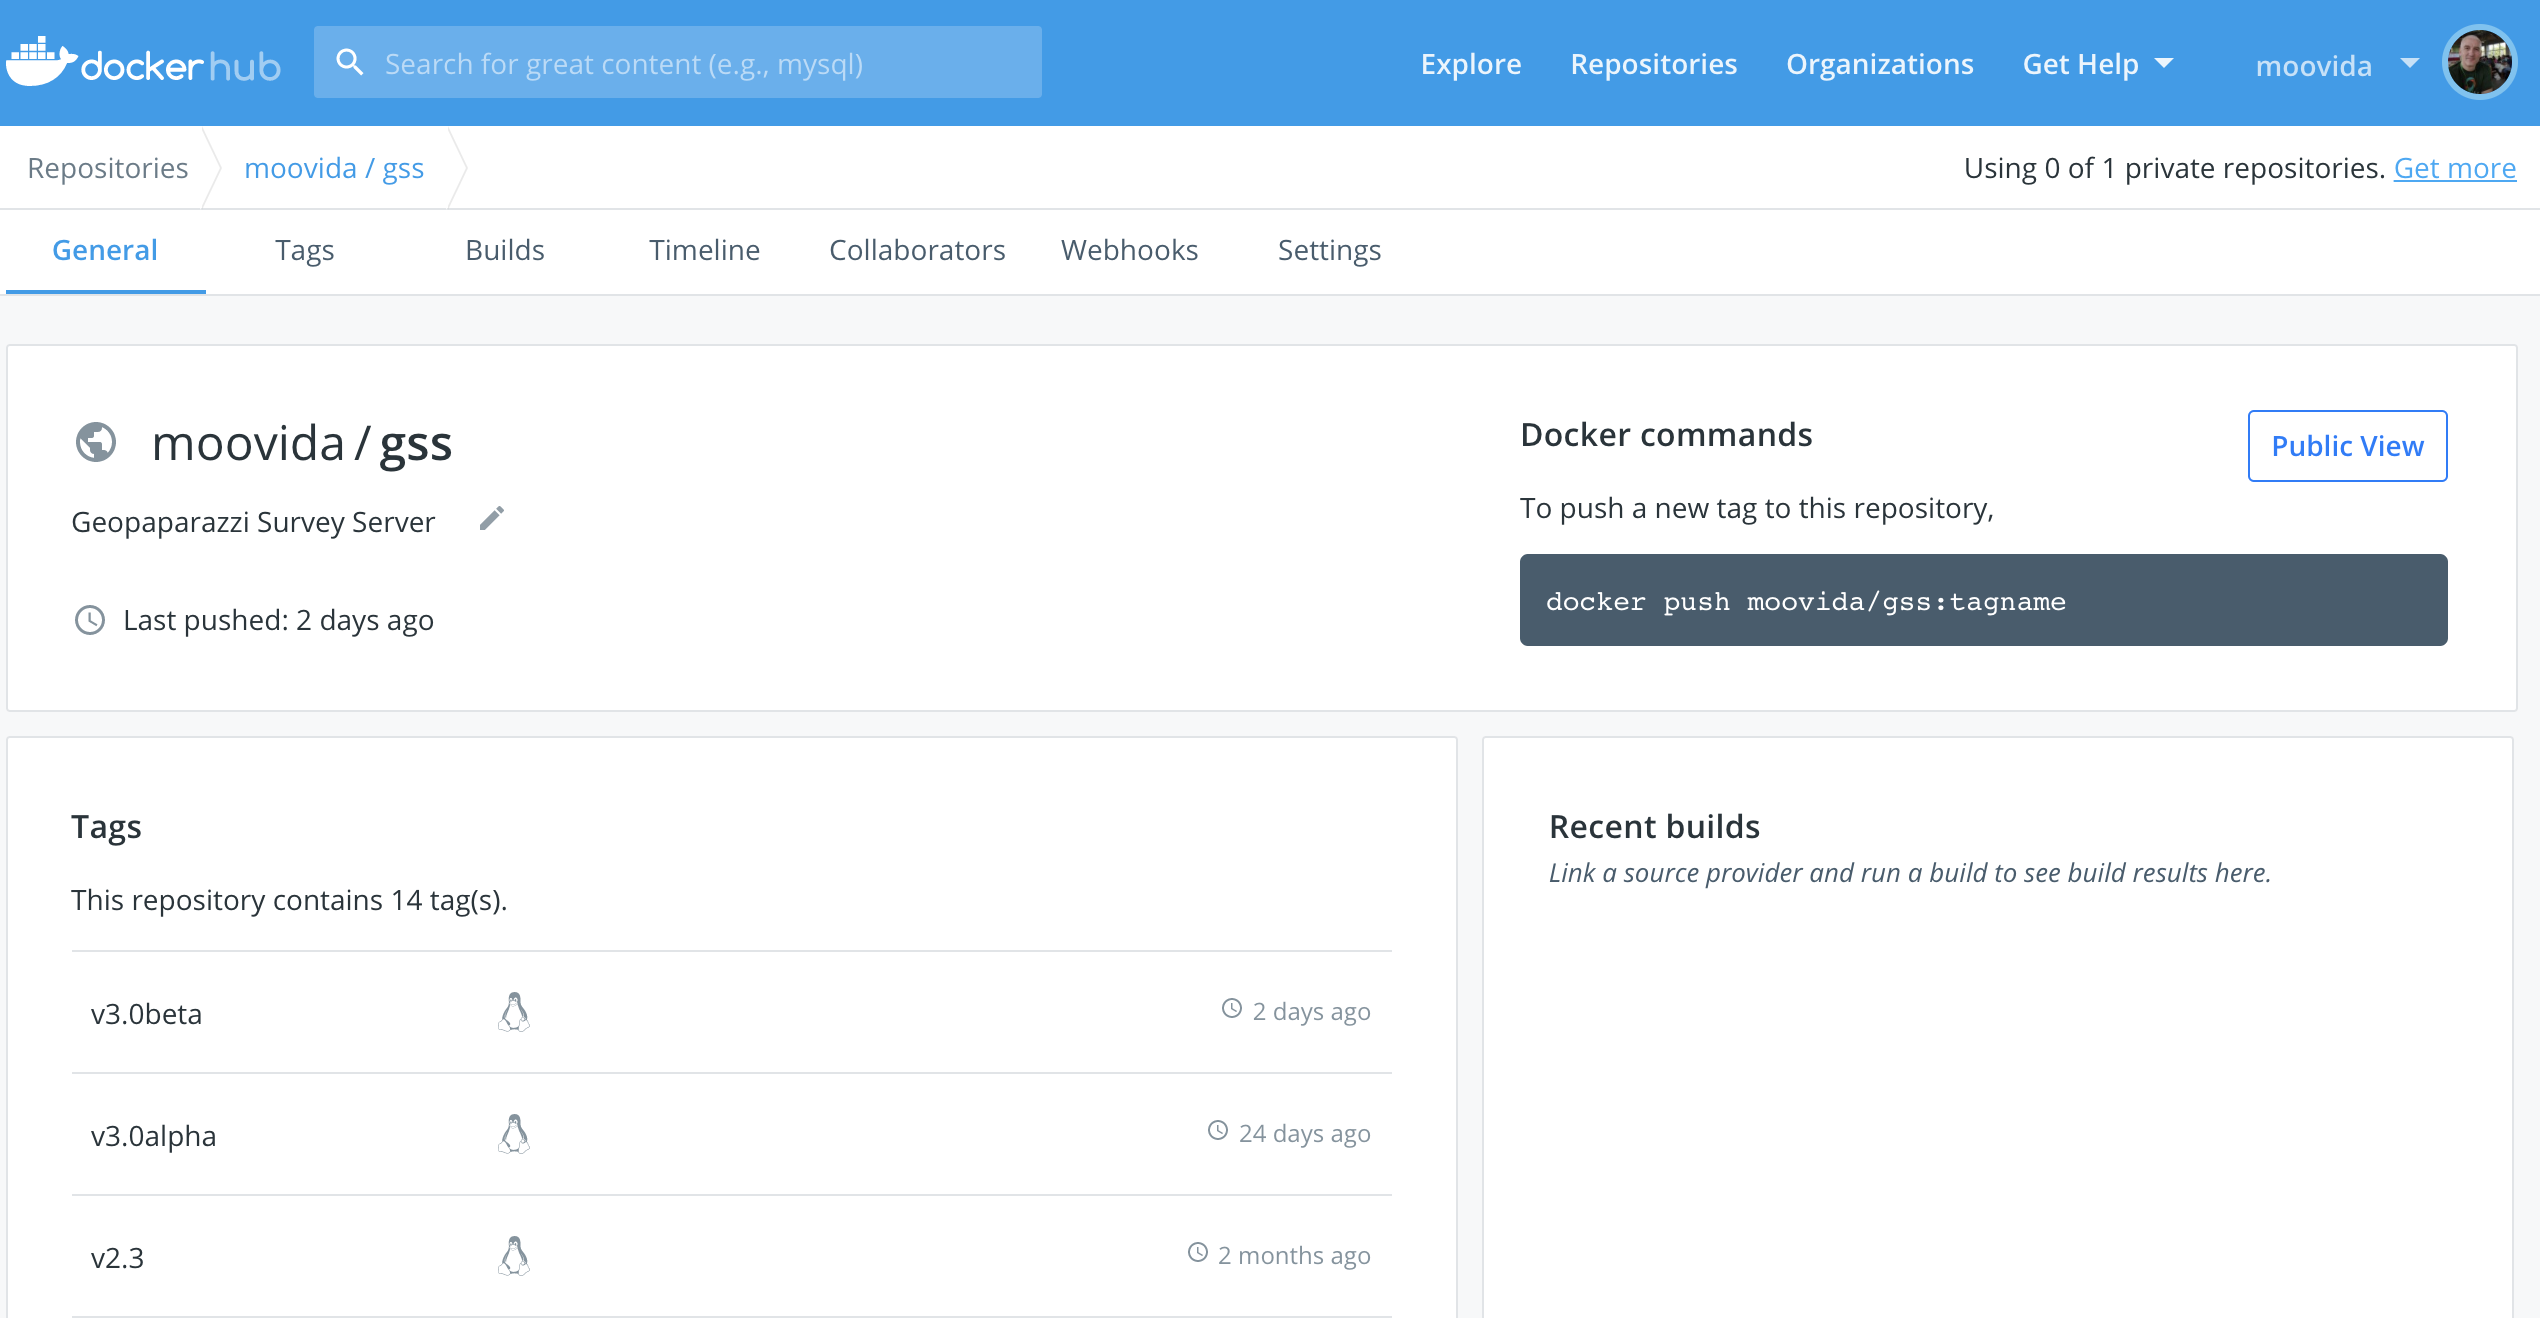Edit the description with pencil icon
The height and width of the screenshot is (1318, 2540).
coord(492,518)
